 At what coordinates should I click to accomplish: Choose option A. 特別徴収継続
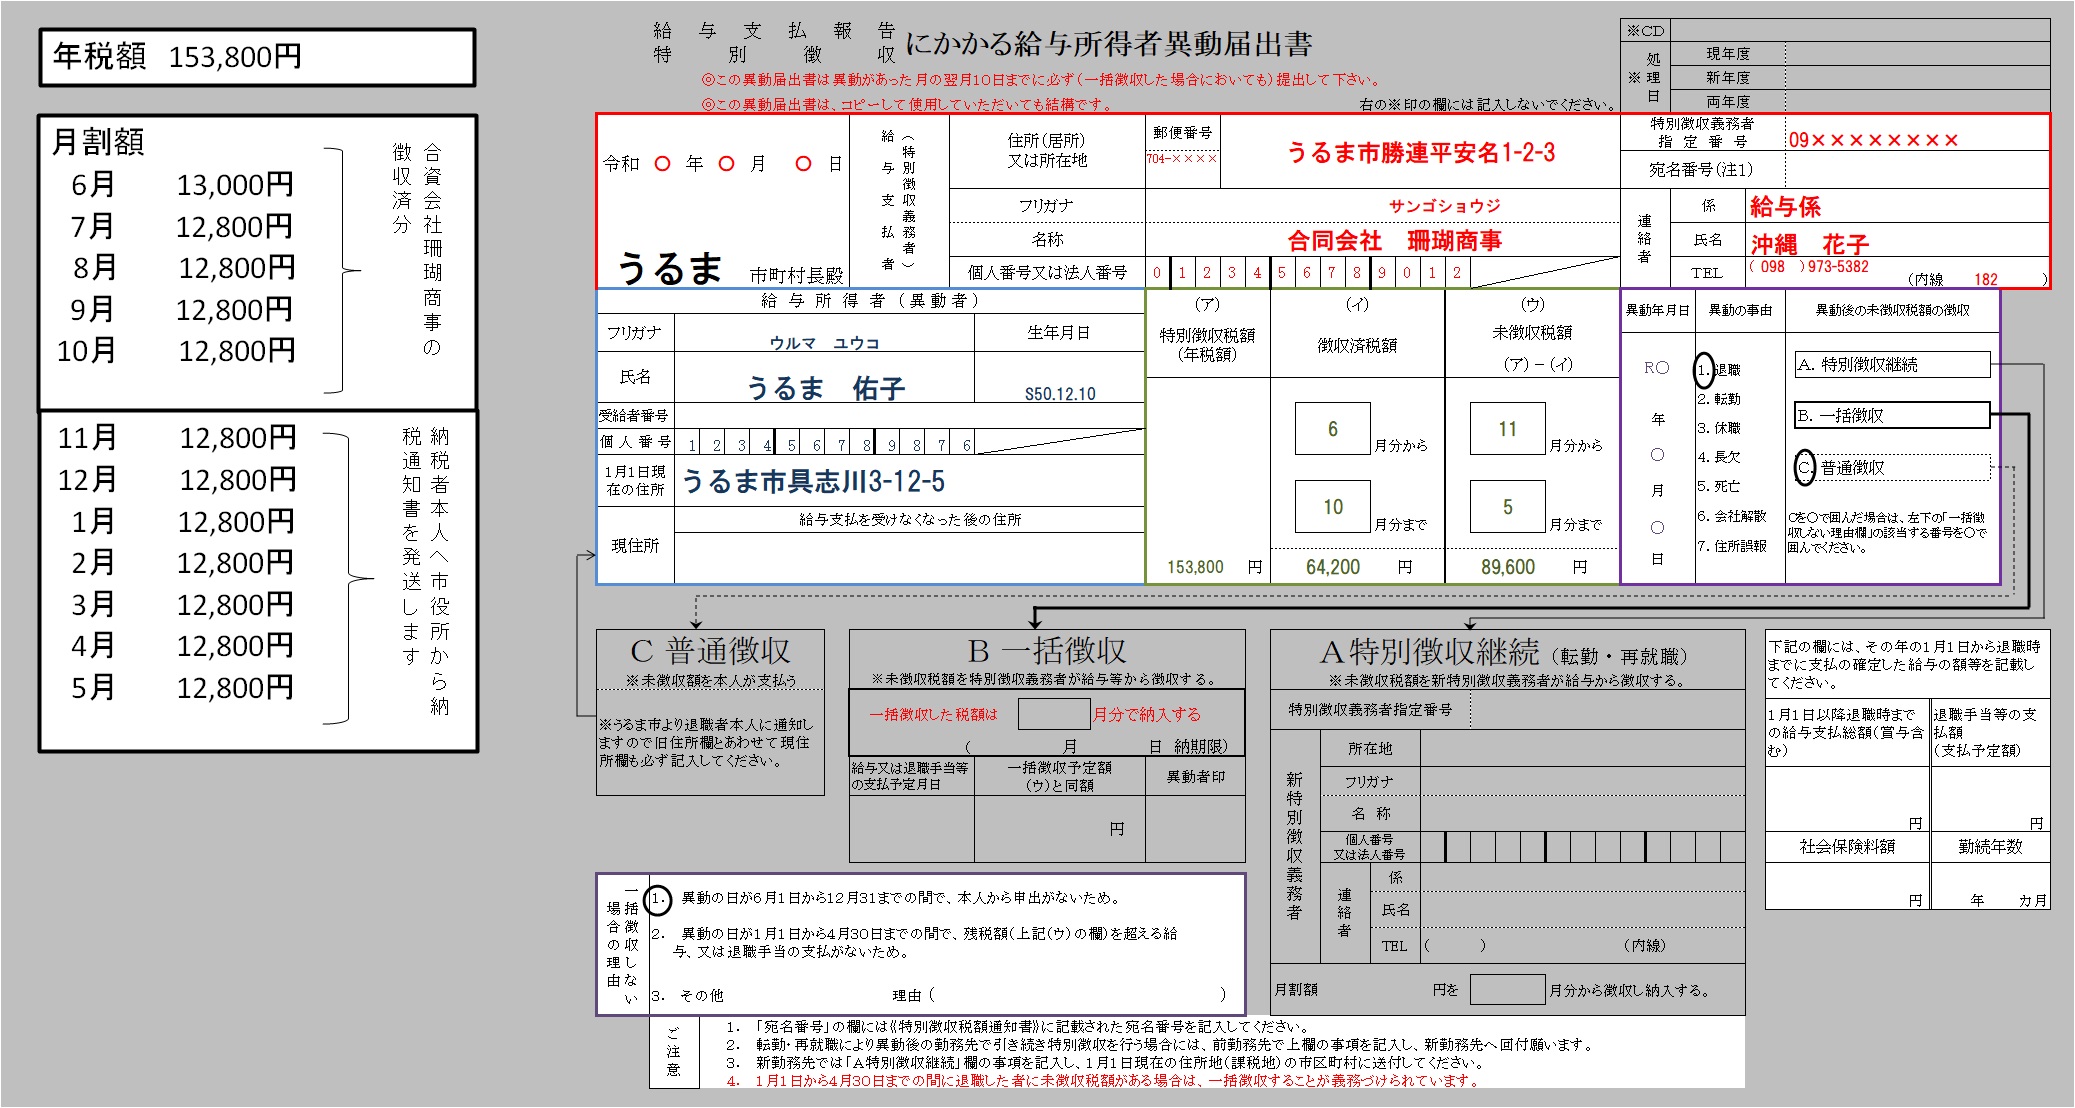pyautogui.click(x=1893, y=365)
